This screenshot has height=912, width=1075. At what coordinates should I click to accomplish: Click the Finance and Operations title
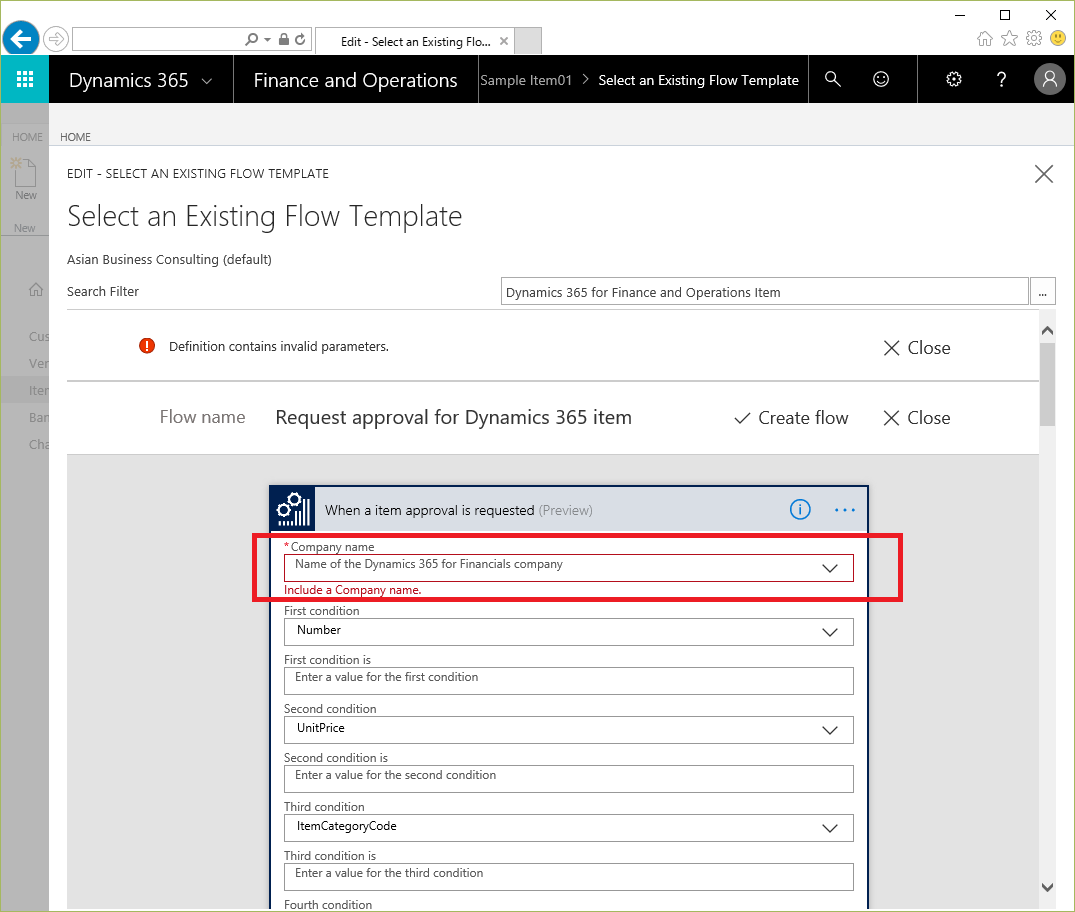[355, 80]
